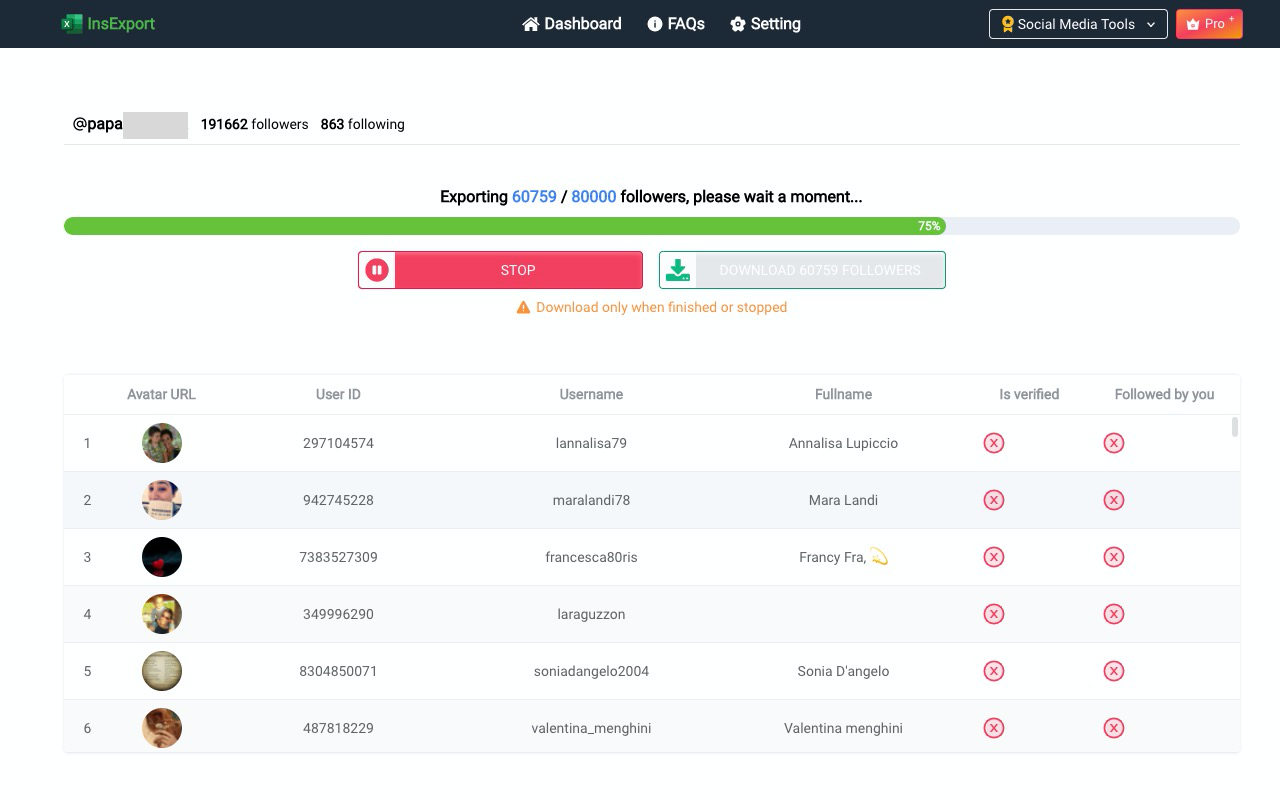Click the table vertical scrollbar thumb
Image resolution: width=1280 pixels, height=800 pixels.
[1235, 427]
